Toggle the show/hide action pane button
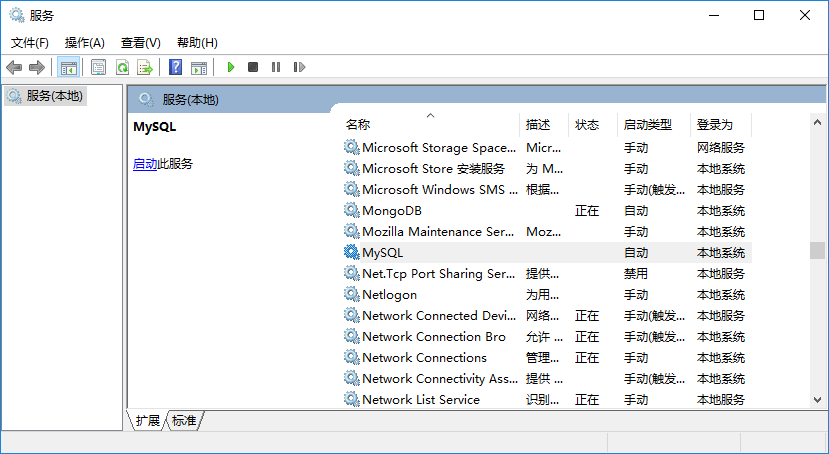Screen dimensions: 829x454 pyautogui.click(x=199, y=67)
